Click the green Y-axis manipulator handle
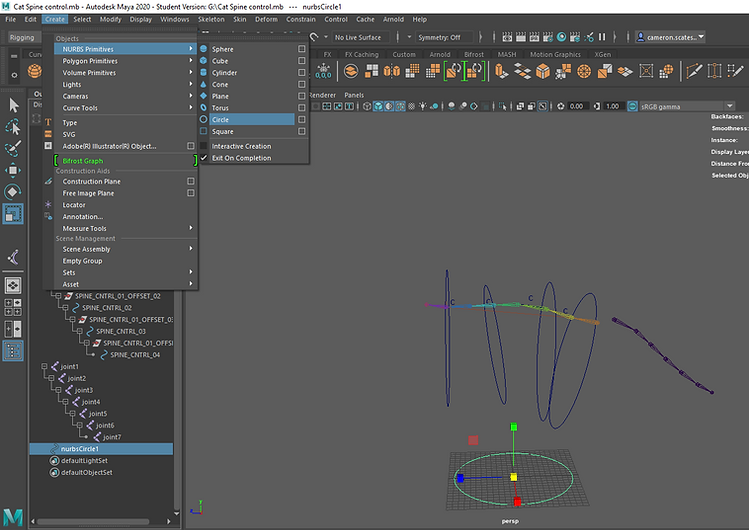This screenshot has height=530, width=749. (x=514, y=427)
